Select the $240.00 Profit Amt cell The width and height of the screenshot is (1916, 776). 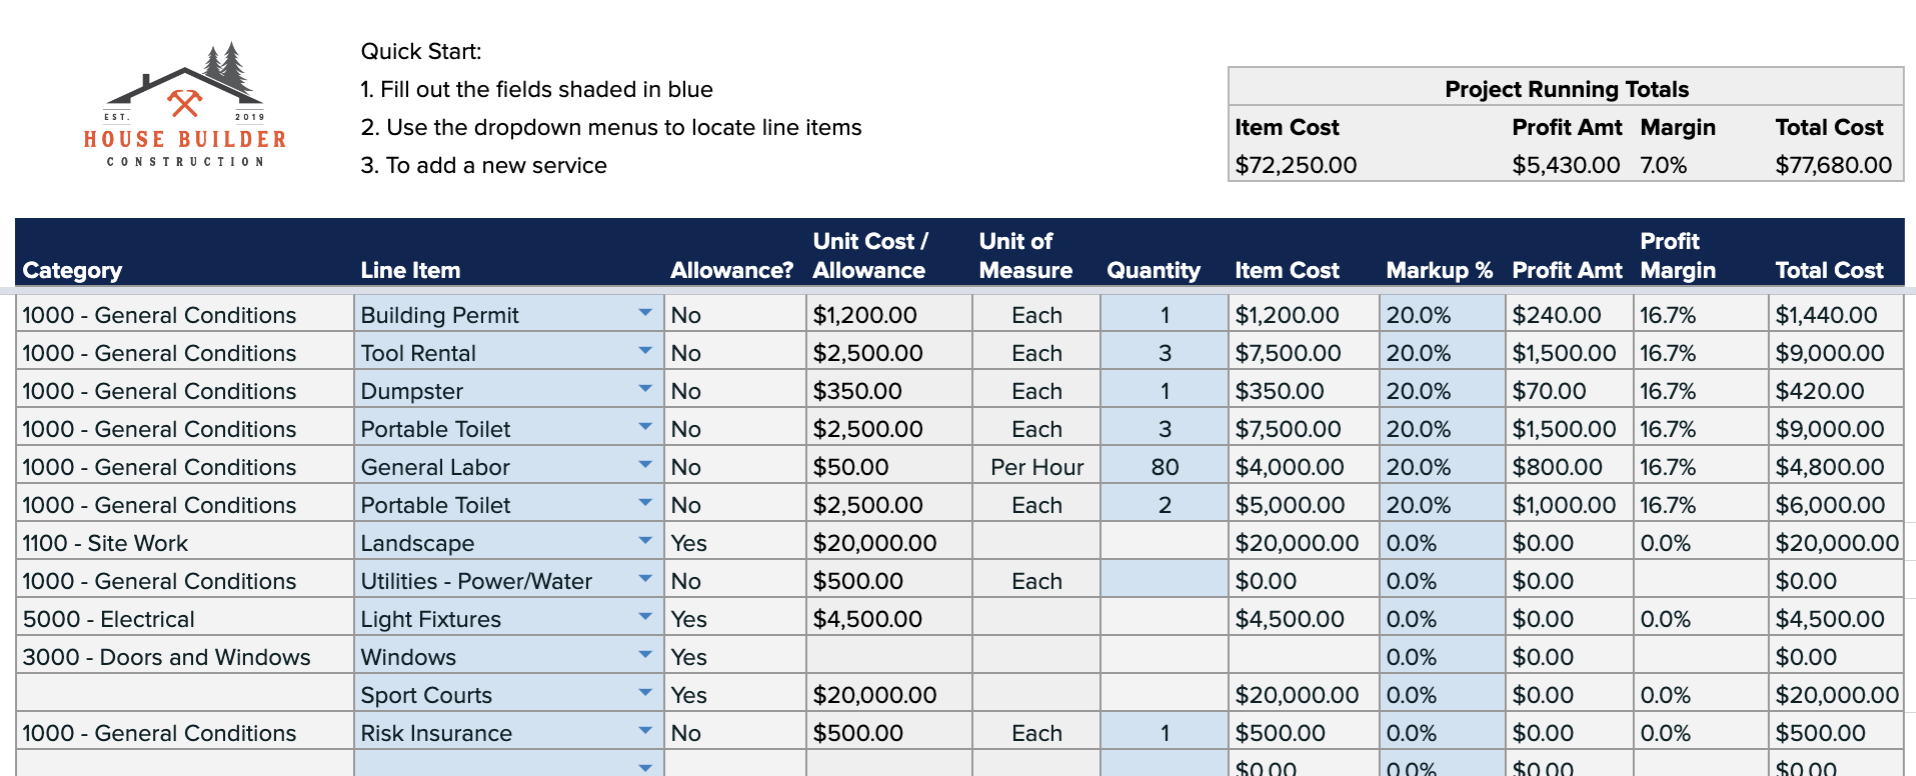[1569, 314]
